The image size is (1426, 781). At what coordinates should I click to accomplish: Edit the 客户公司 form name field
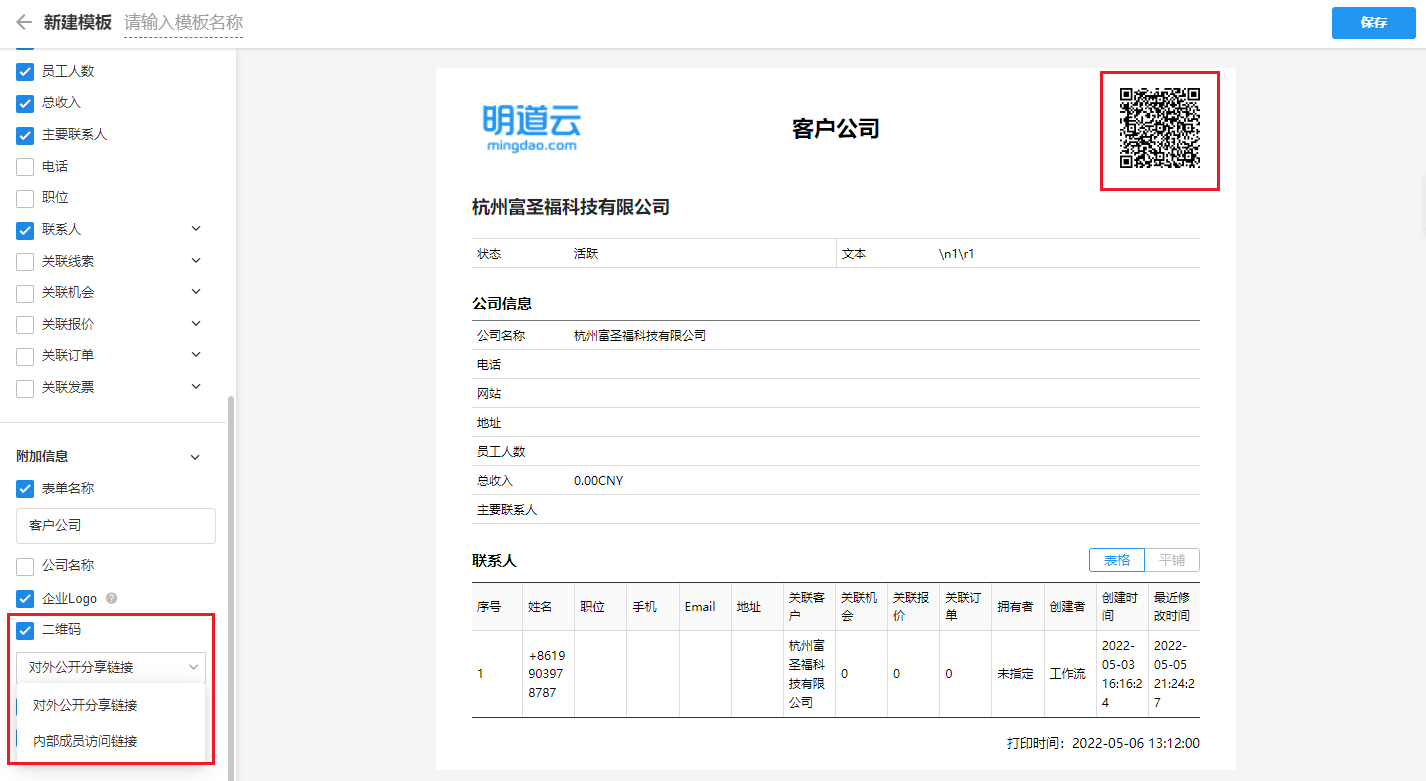coord(116,526)
